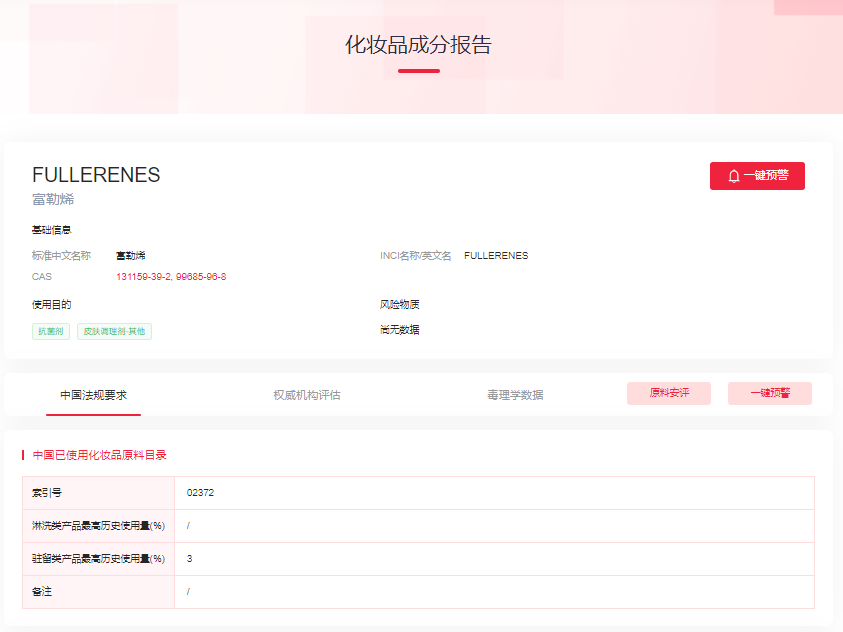Click the 一键预警 button beside 原料安评
The height and width of the screenshot is (632, 843).
[x=769, y=393]
